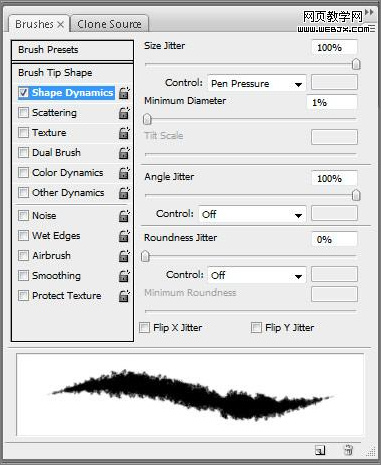Switch to the Clone Source tab
The image size is (381, 465).
pos(109,24)
